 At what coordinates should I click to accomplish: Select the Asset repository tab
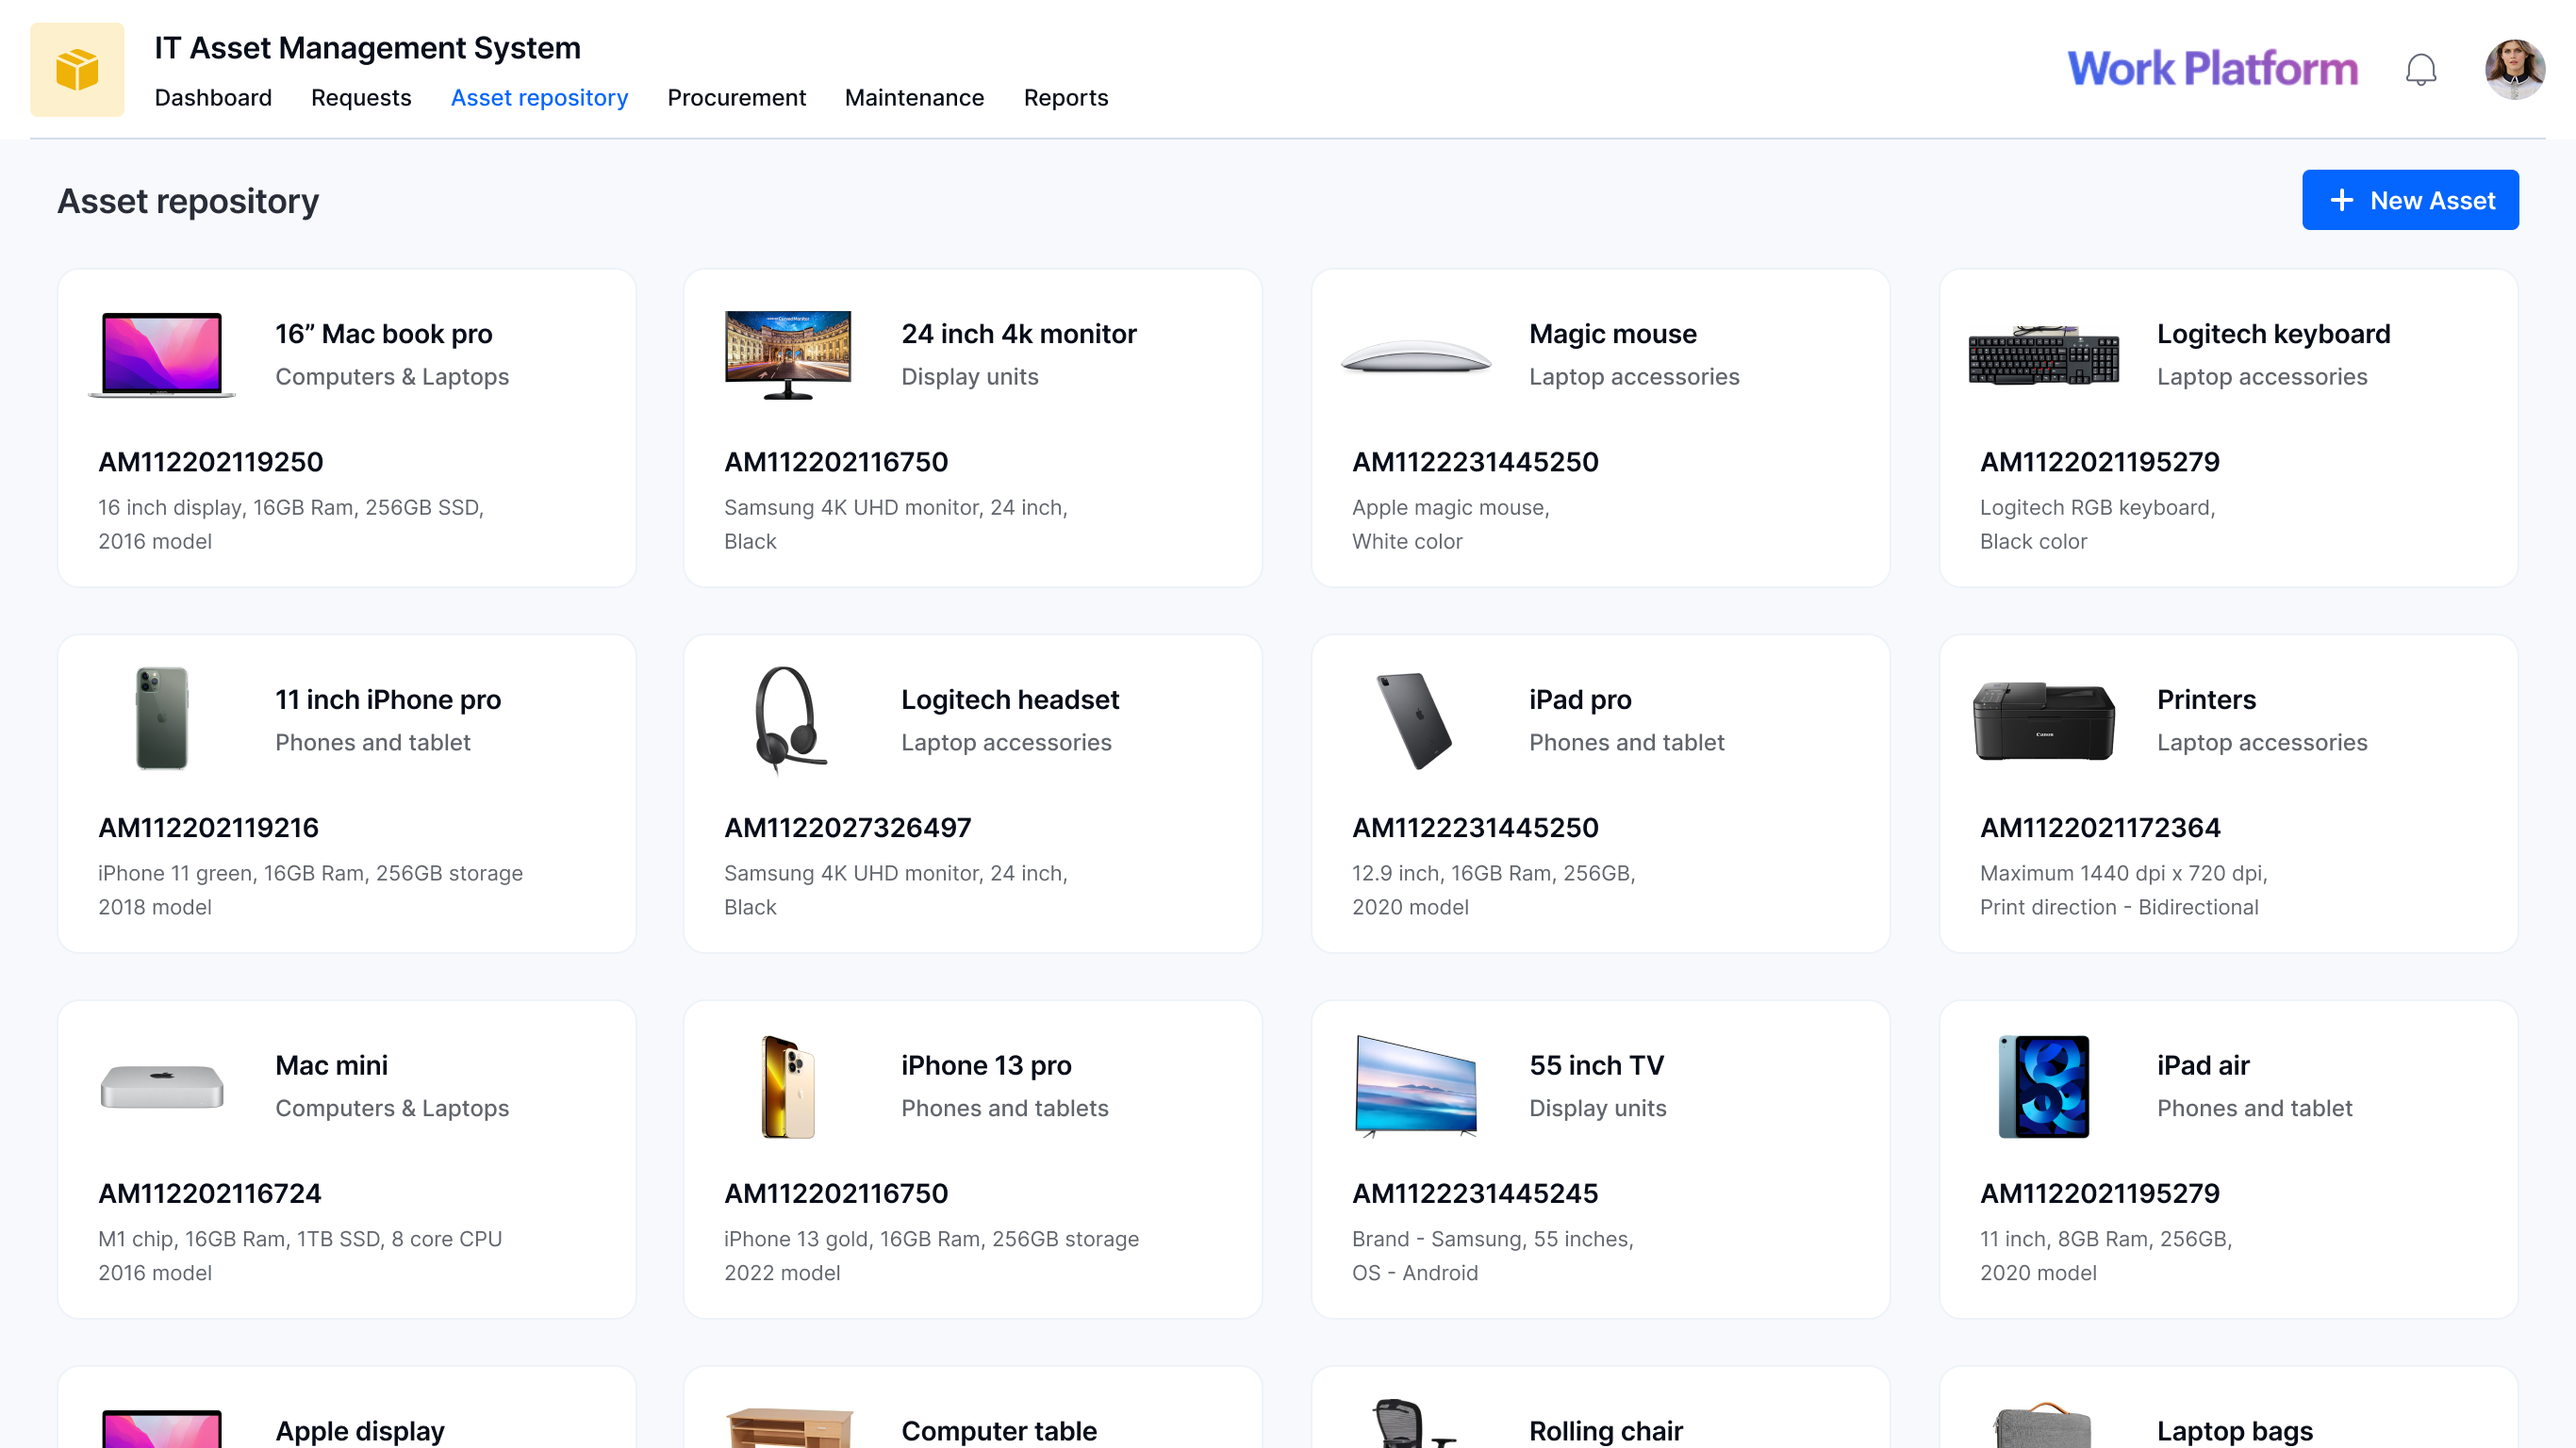(539, 98)
